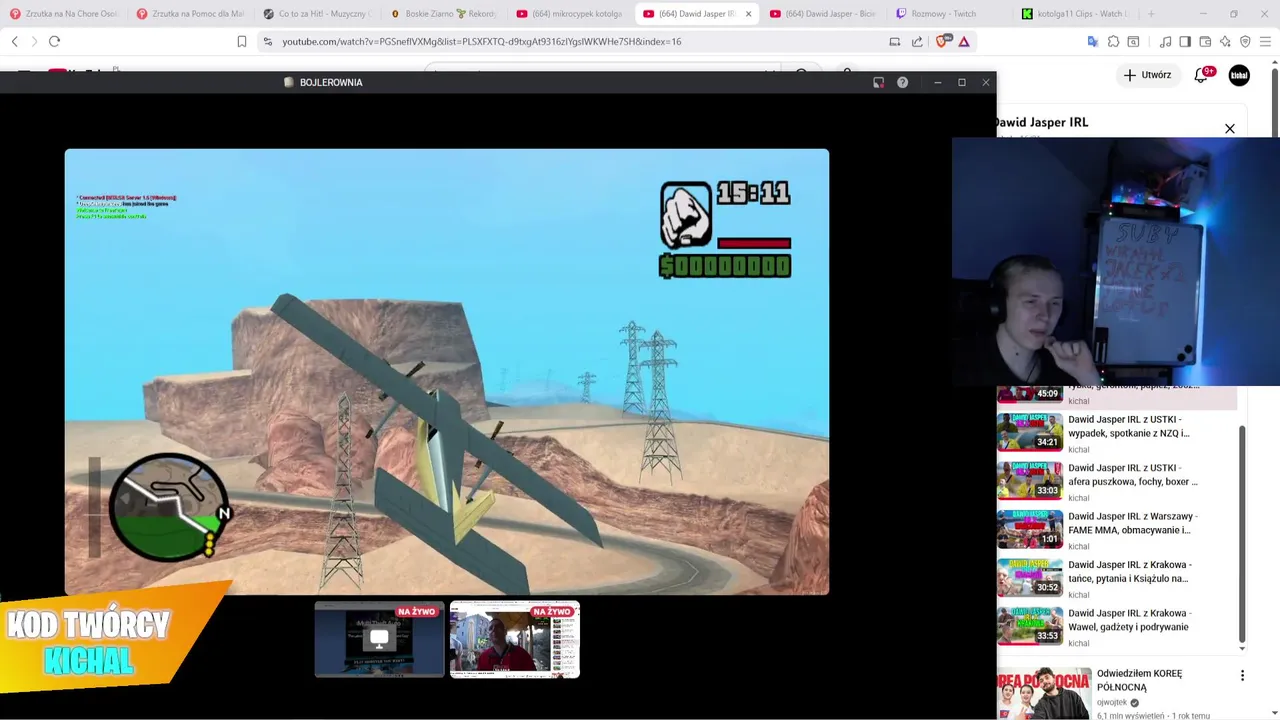
Task: Click the fist weapon icon in game HUD
Action: pos(686,215)
